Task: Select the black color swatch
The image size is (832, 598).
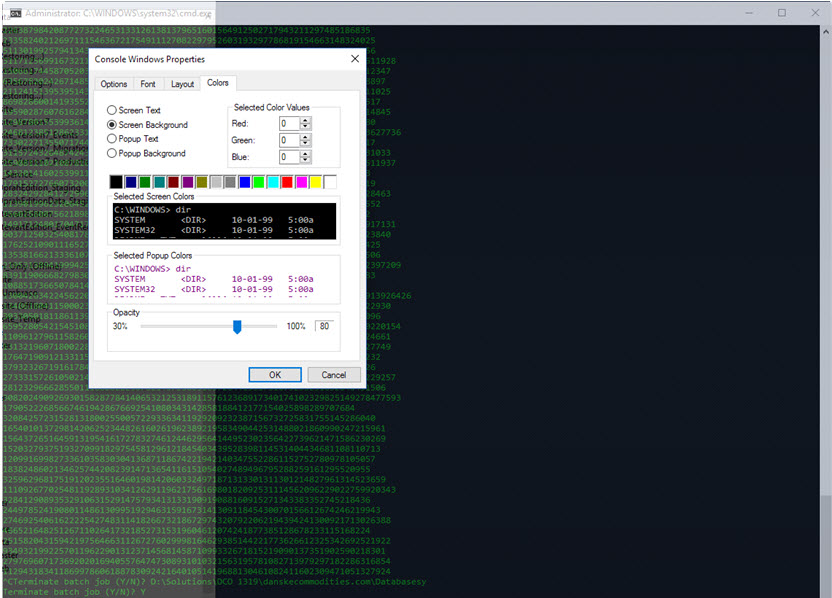Action: [115, 181]
